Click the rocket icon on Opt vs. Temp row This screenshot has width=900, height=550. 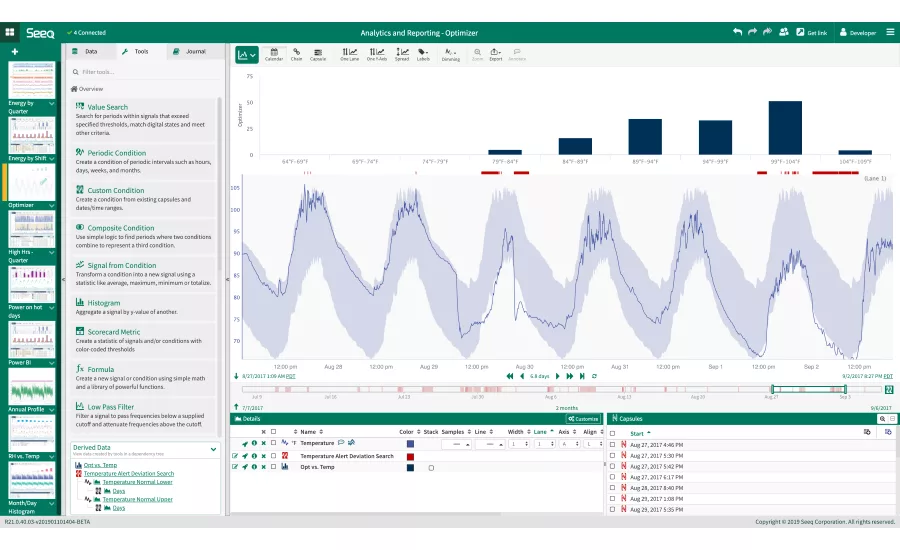point(245,467)
